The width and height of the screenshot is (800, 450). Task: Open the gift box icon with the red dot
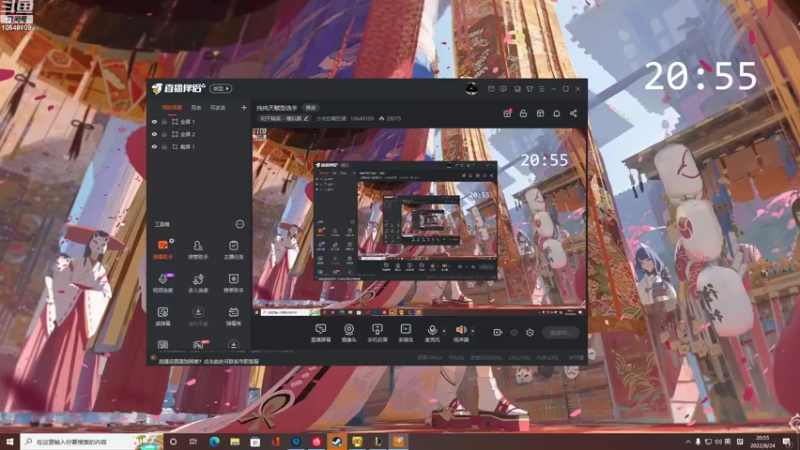[x=507, y=113]
